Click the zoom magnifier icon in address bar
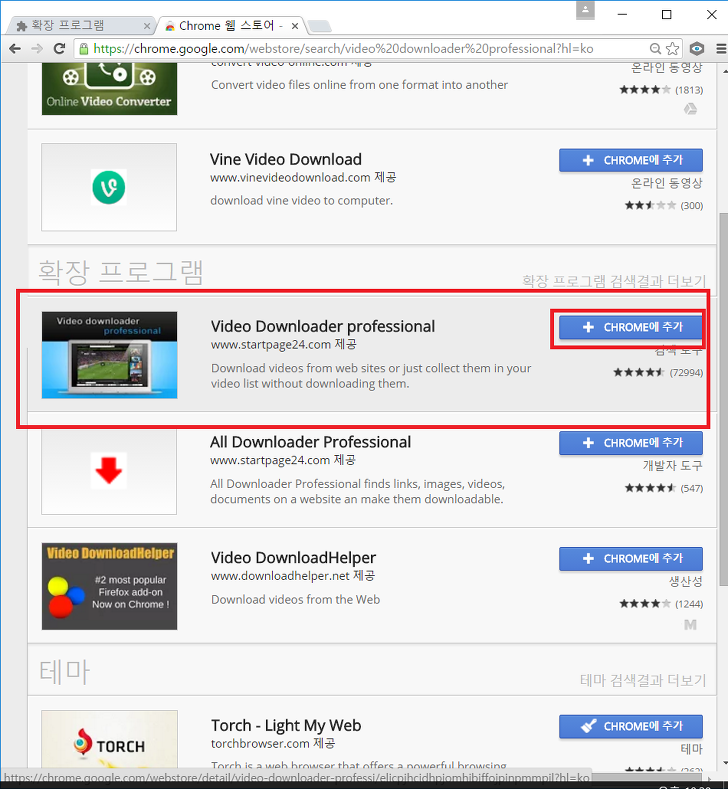Screen dimensions: 728x789 pos(655,49)
